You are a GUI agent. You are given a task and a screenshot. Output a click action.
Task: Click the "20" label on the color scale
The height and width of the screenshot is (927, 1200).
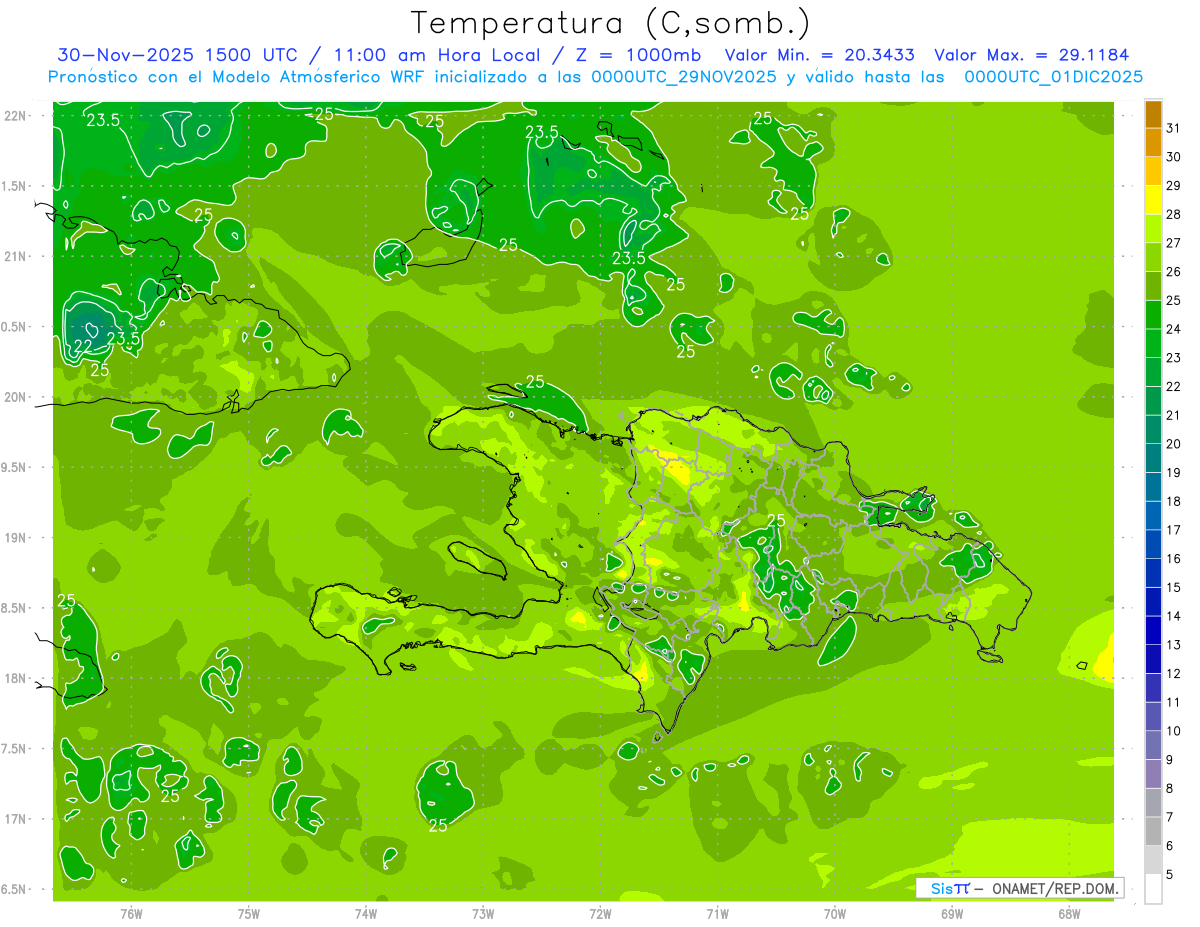[x=1174, y=444]
